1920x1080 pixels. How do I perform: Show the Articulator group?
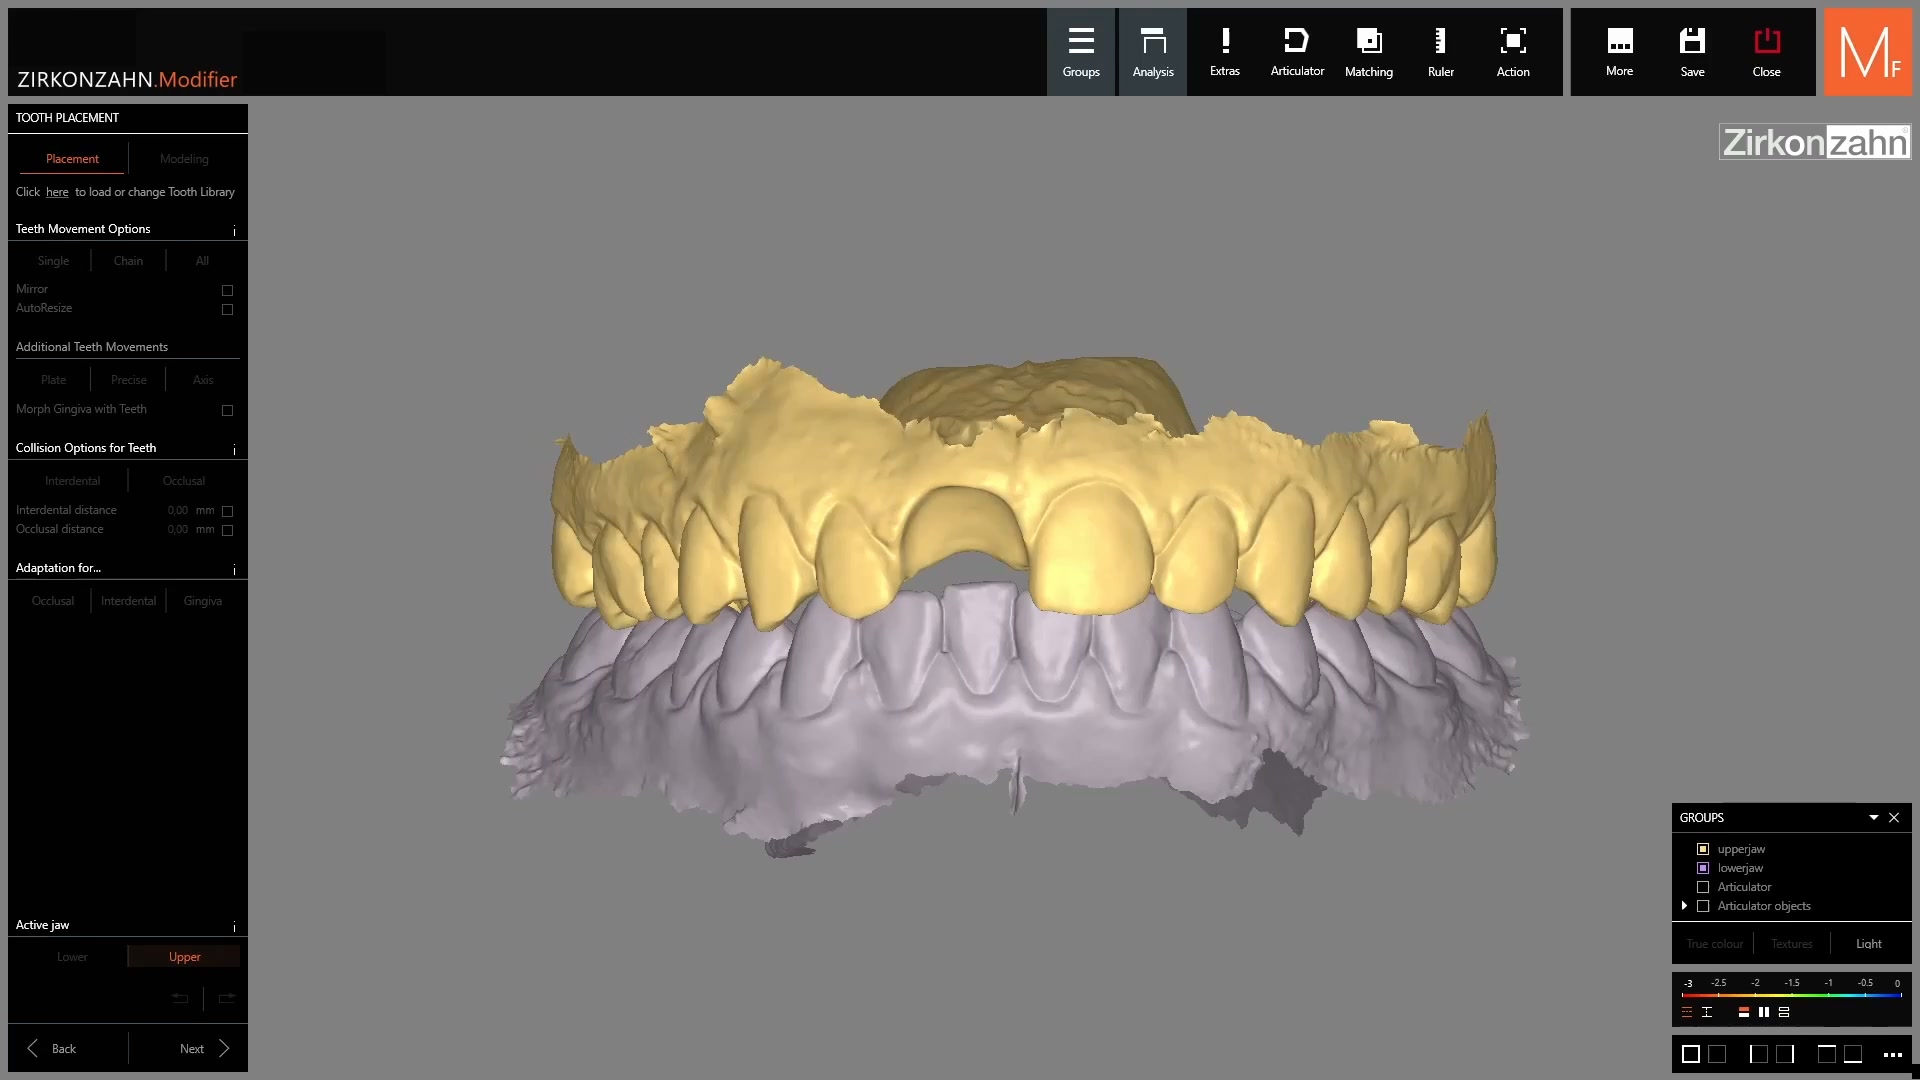tap(1703, 887)
